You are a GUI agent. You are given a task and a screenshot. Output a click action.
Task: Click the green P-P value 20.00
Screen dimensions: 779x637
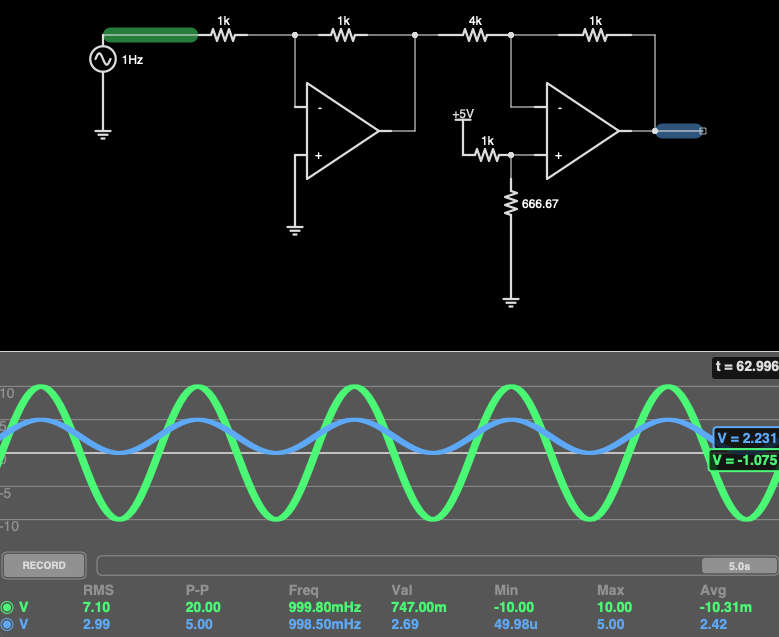tap(203, 607)
